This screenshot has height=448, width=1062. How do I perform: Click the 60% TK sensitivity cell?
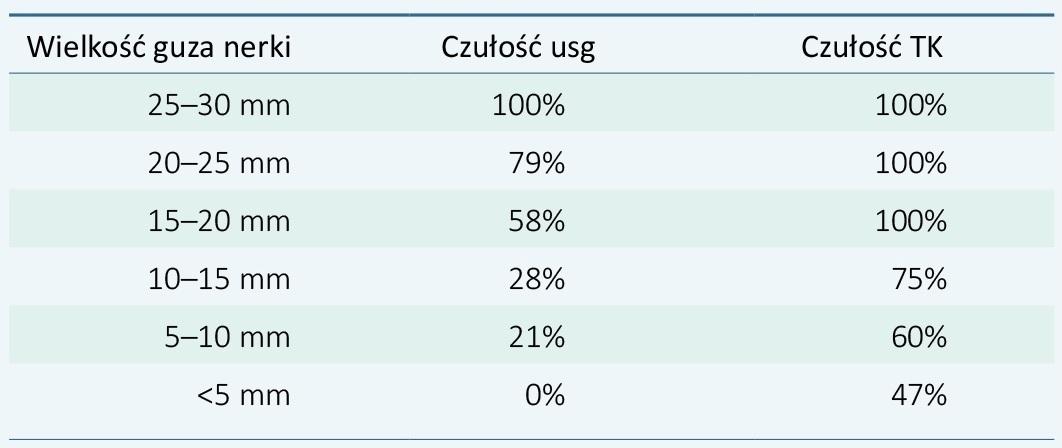point(918,337)
